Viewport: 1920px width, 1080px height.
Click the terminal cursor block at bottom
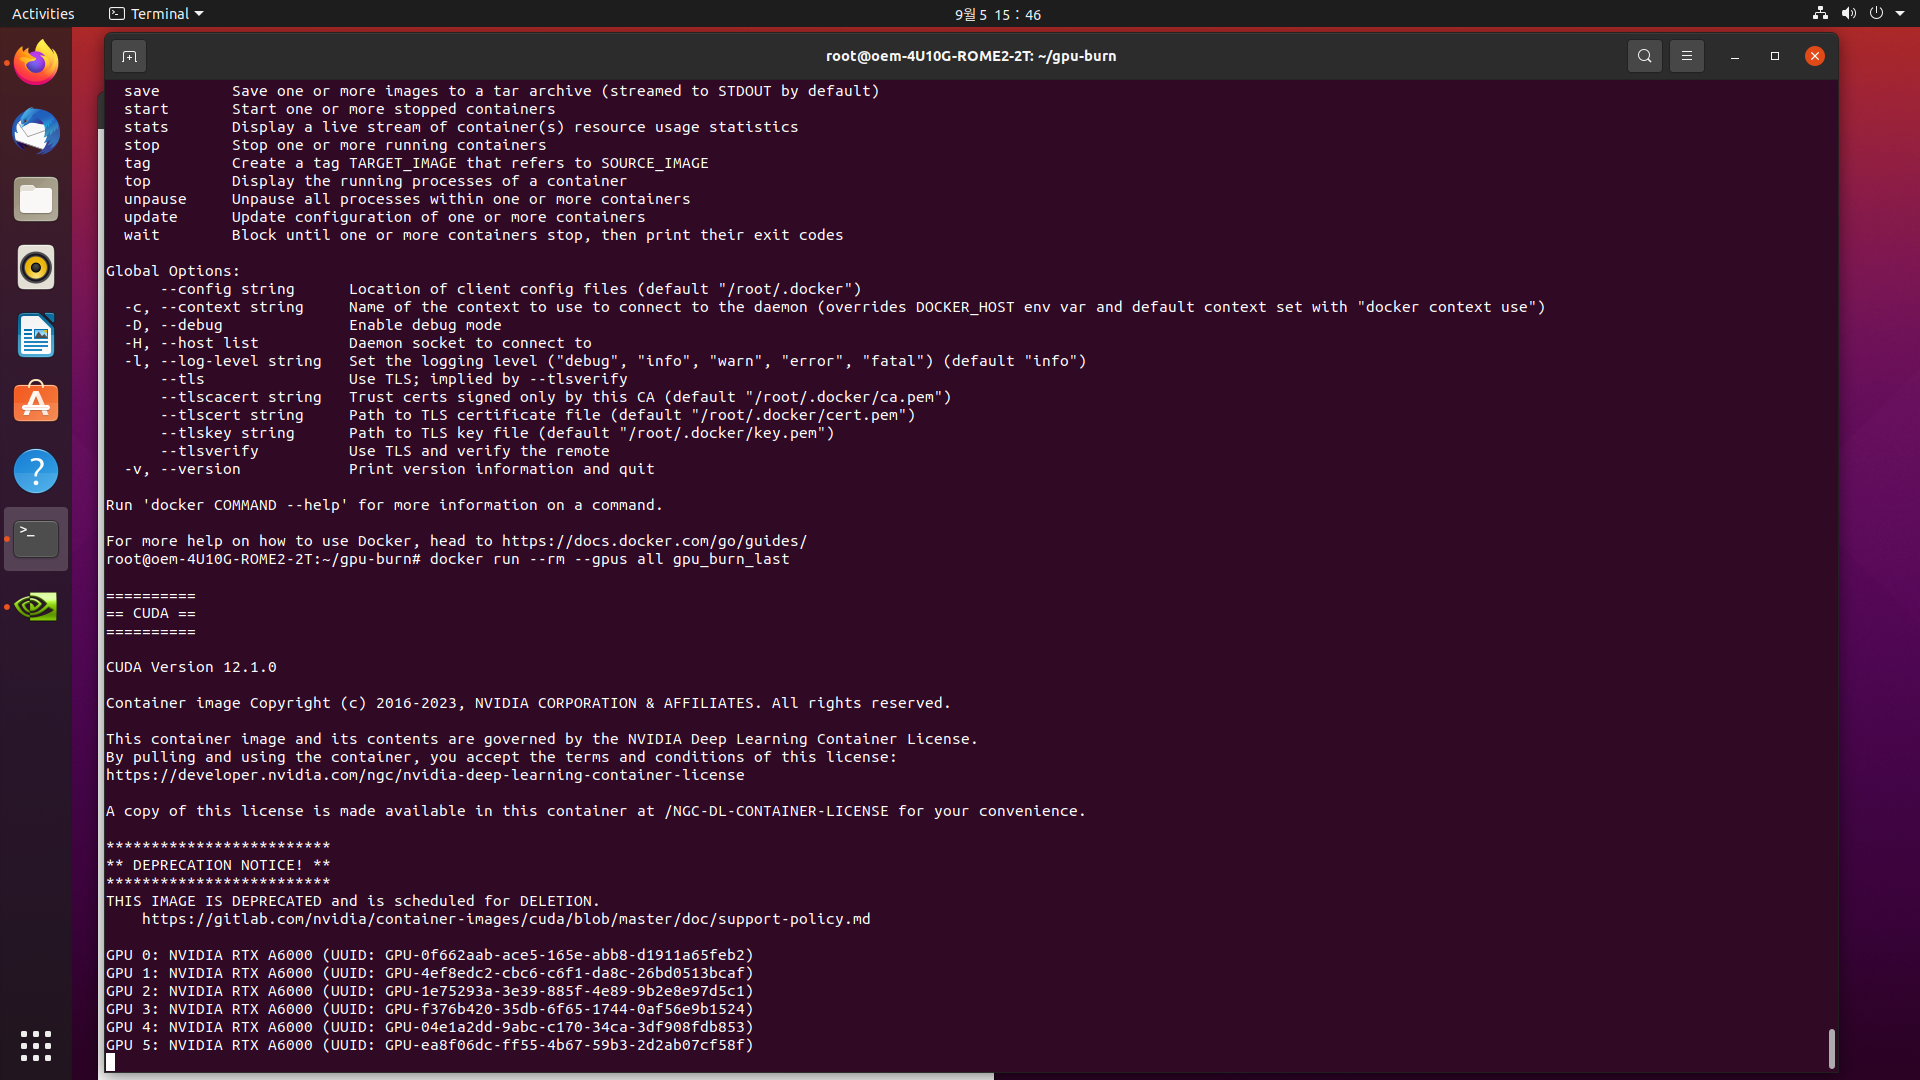110,1062
